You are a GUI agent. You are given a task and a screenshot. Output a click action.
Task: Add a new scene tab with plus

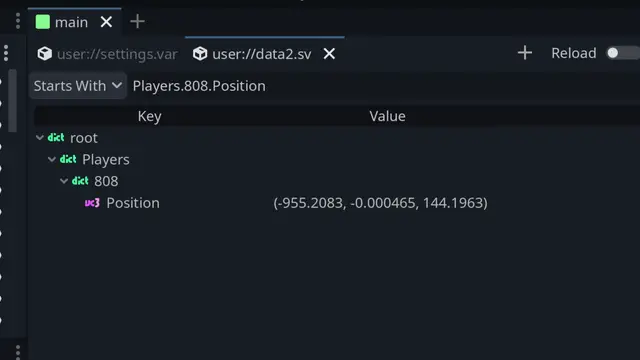click(x=138, y=21)
